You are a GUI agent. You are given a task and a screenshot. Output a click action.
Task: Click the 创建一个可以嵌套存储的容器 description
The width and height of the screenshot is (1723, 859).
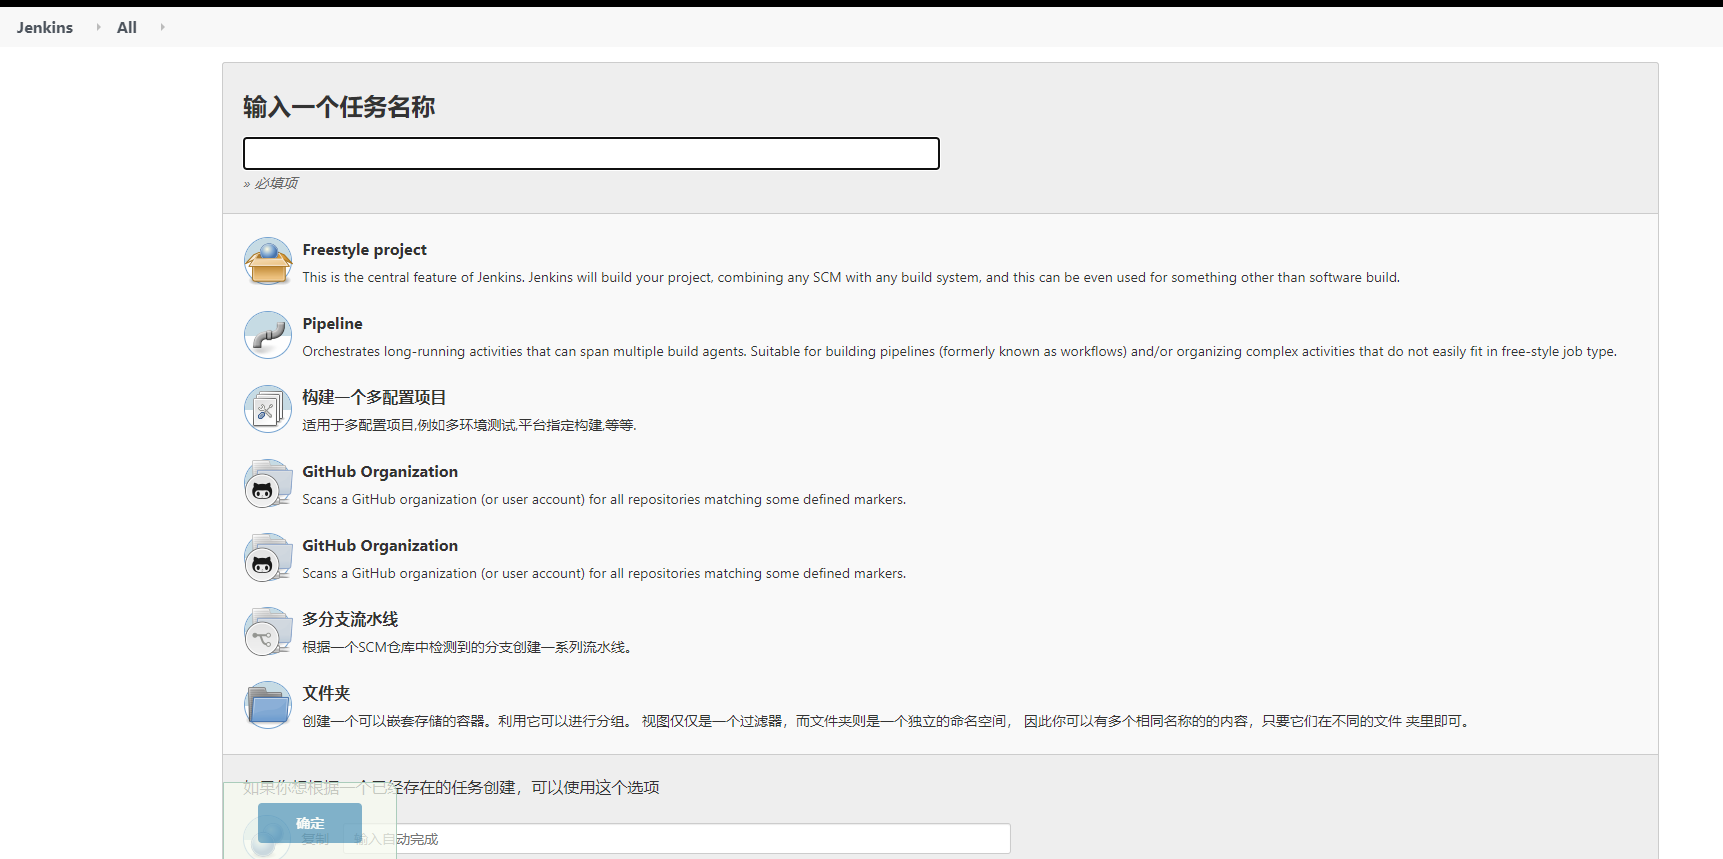tap(888, 722)
